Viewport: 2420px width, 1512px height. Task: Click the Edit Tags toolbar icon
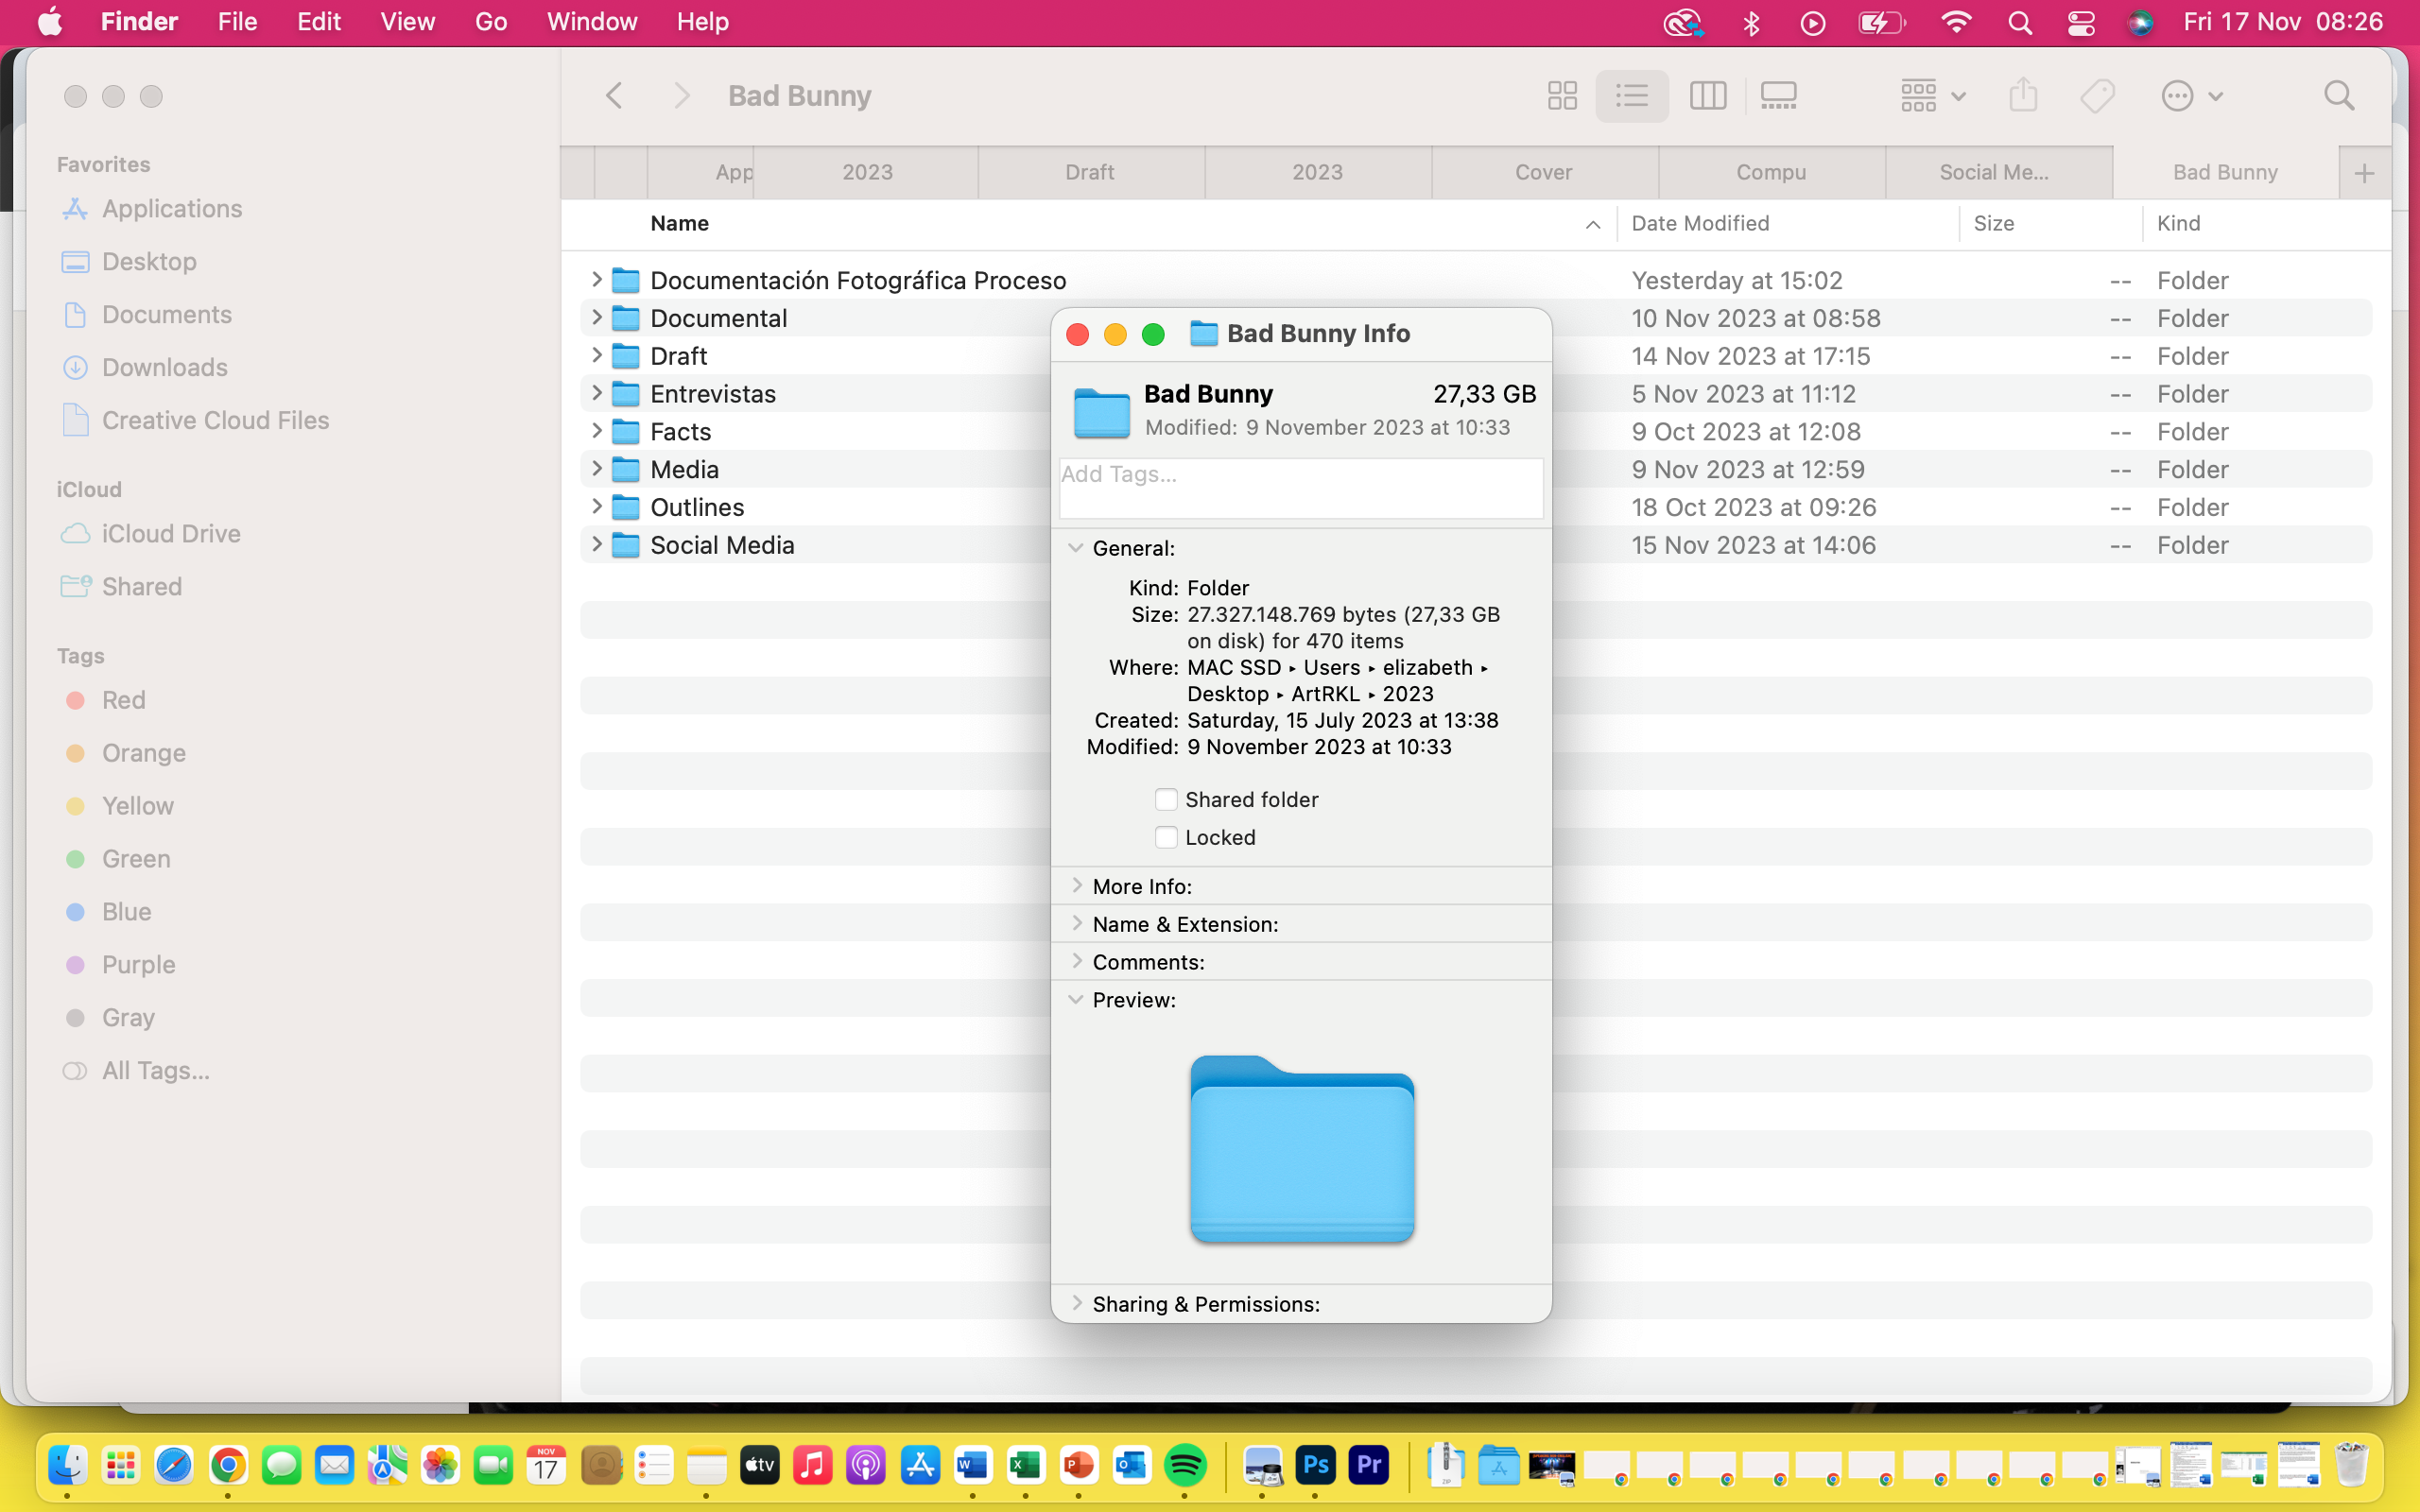[x=2097, y=96]
